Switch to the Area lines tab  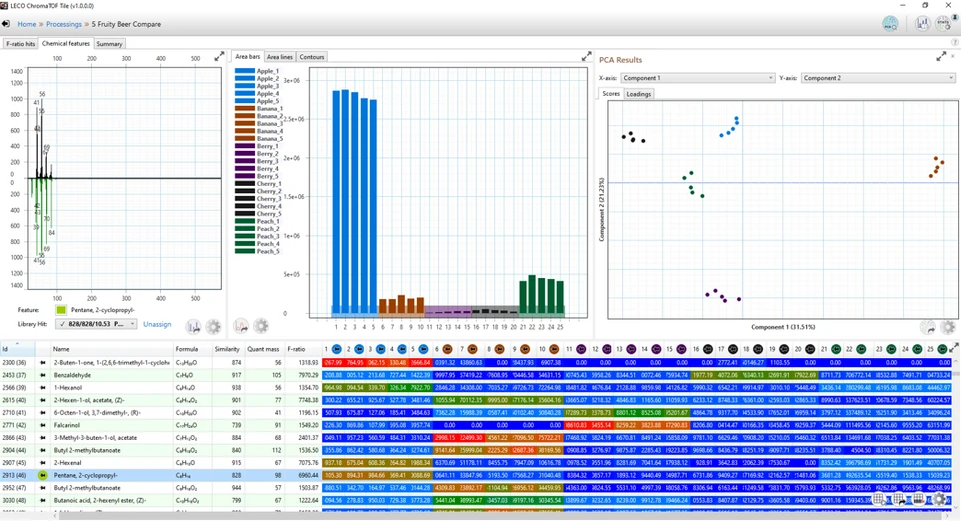coord(279,57)
